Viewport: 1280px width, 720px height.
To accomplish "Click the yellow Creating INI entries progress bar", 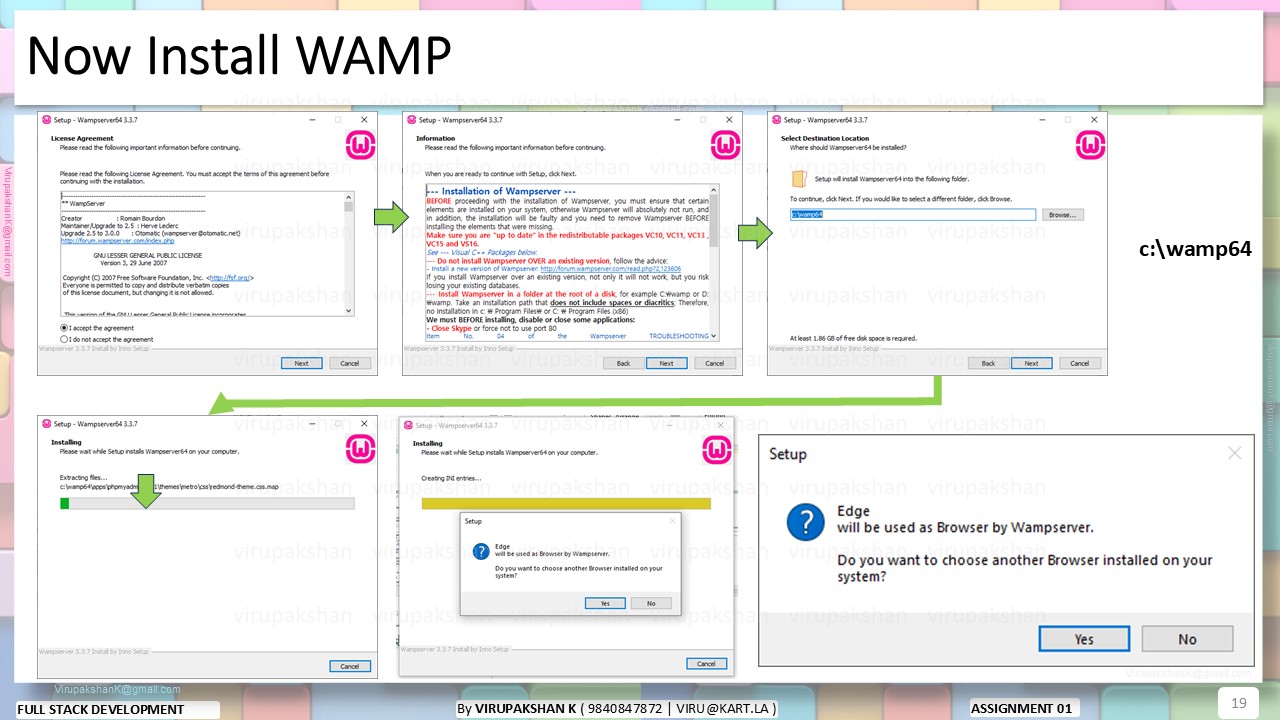I will click(566, 503).
